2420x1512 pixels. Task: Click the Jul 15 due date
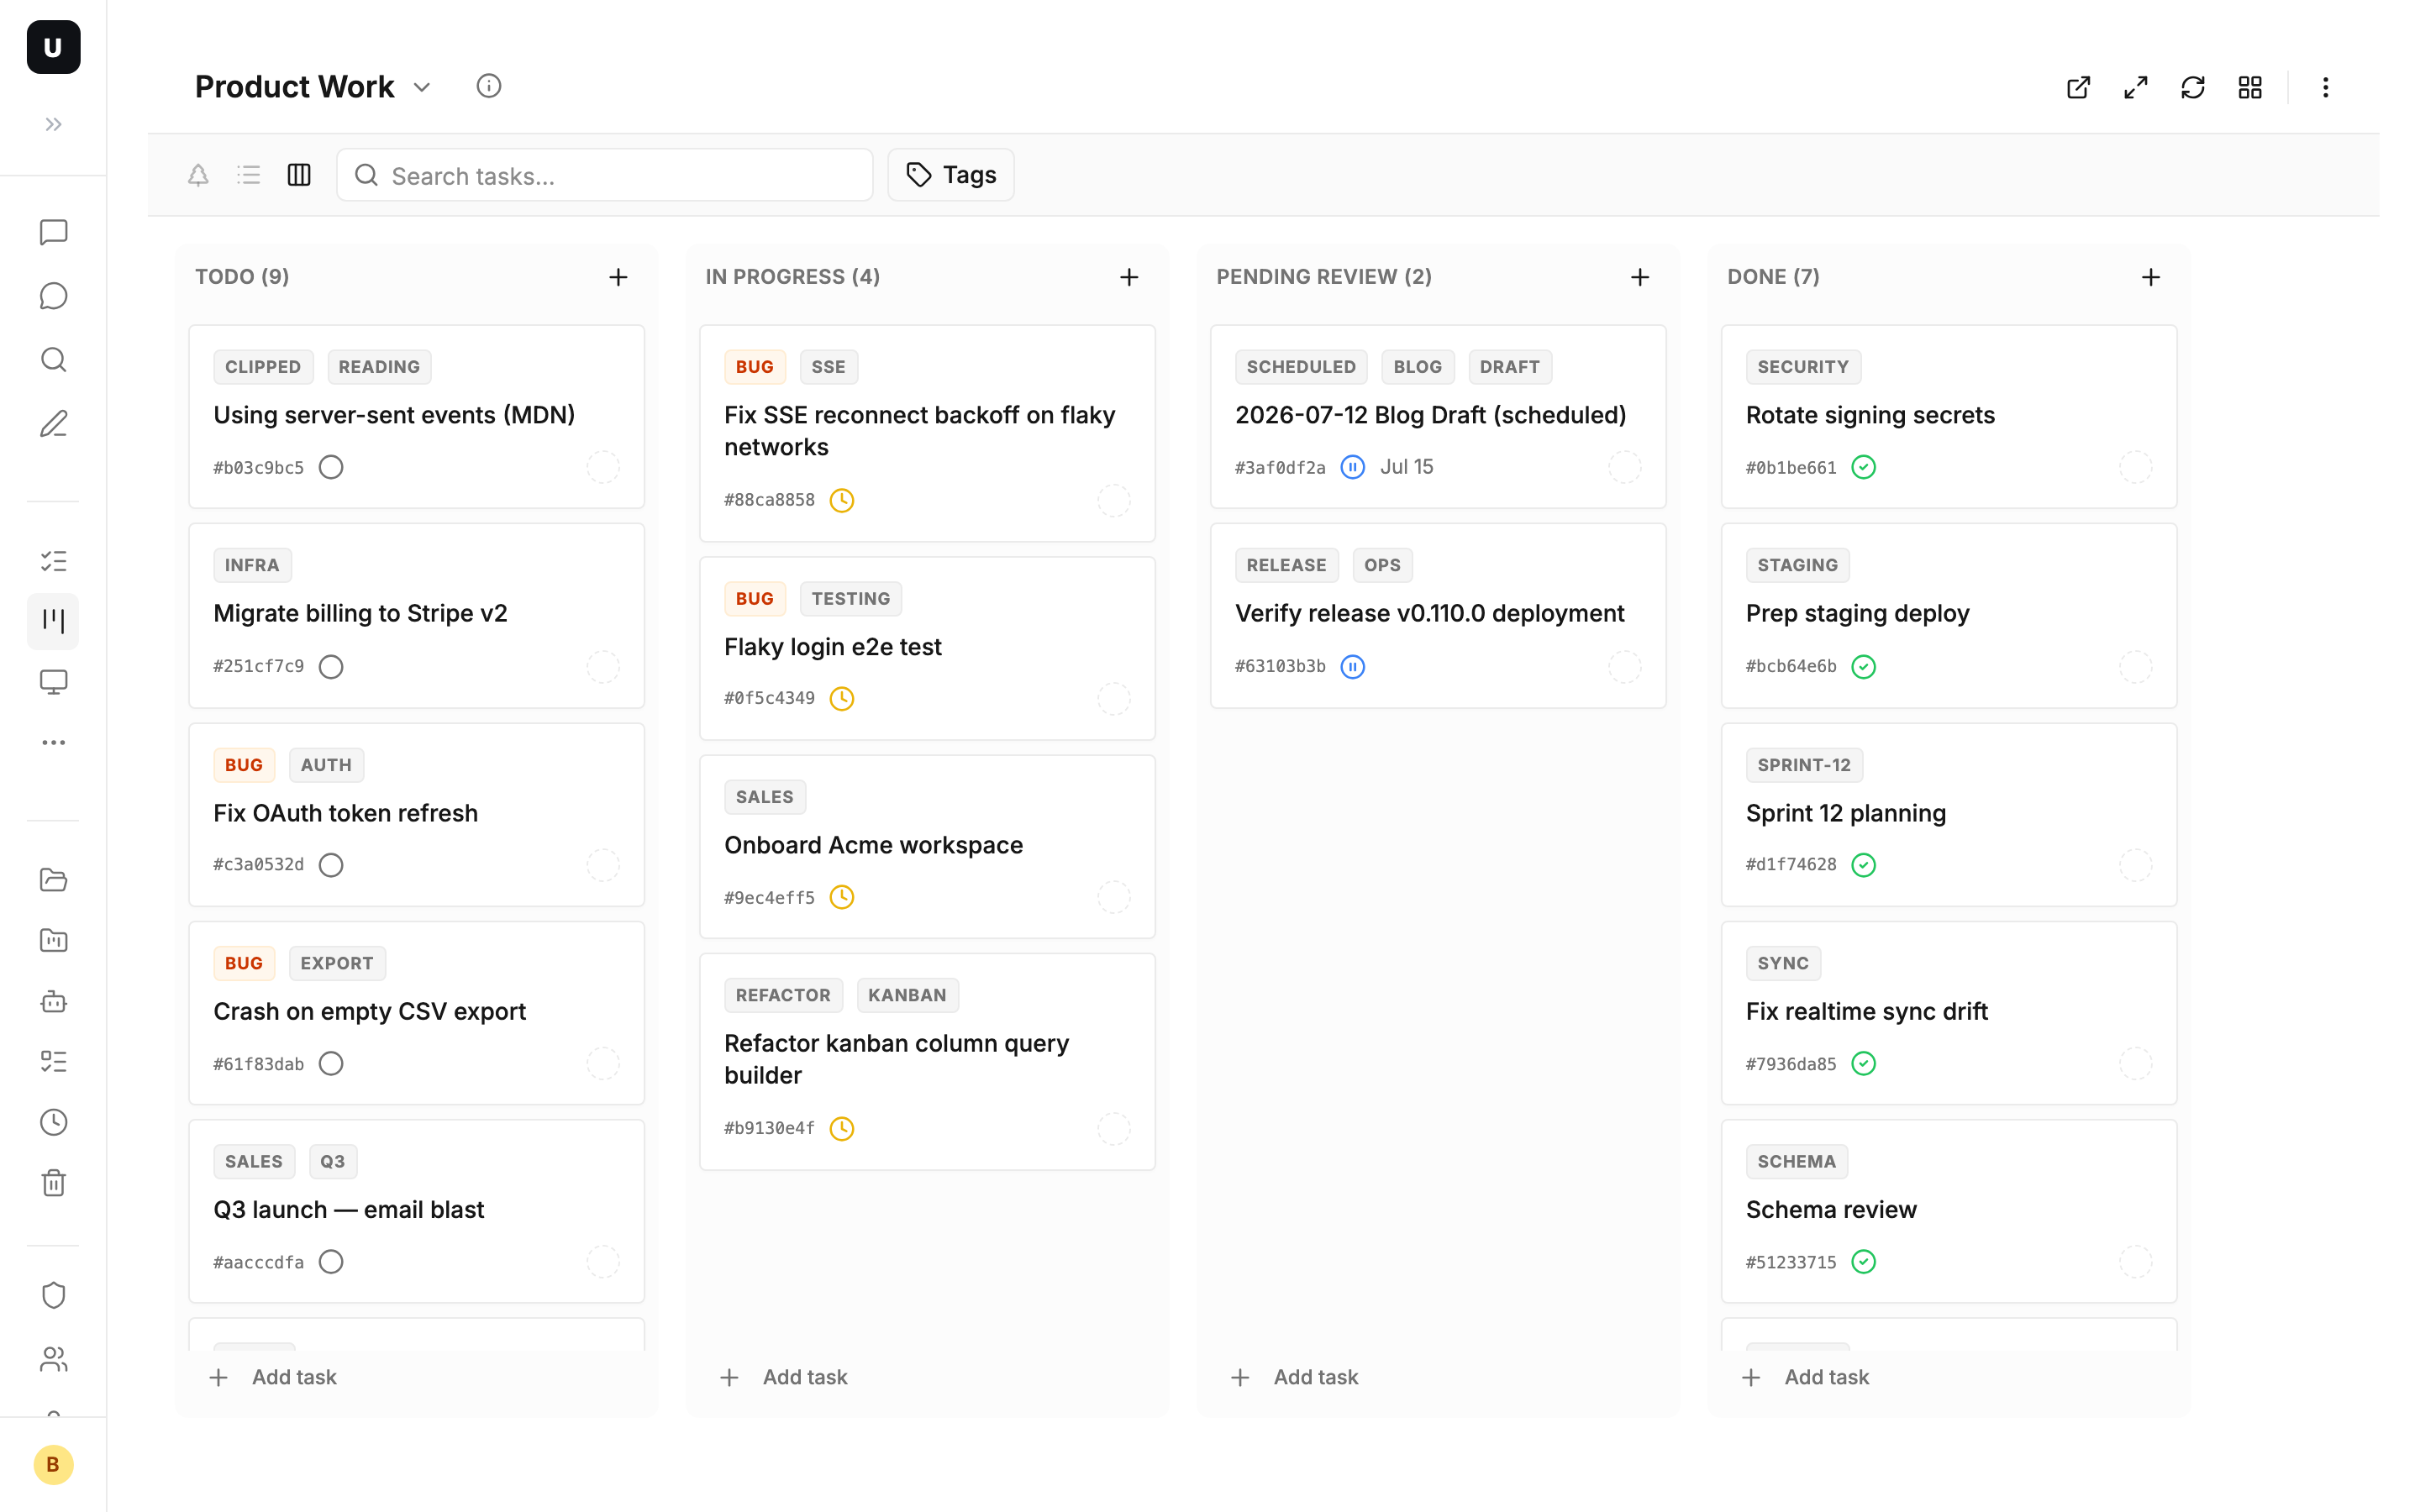[1406, 467]
